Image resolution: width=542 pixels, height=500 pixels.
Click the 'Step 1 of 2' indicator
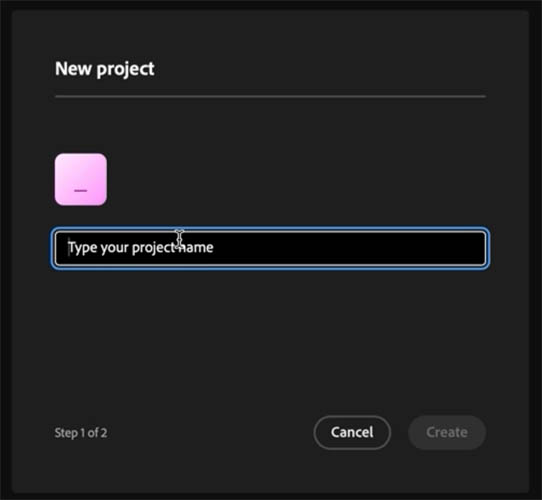(x=81, y=433)
